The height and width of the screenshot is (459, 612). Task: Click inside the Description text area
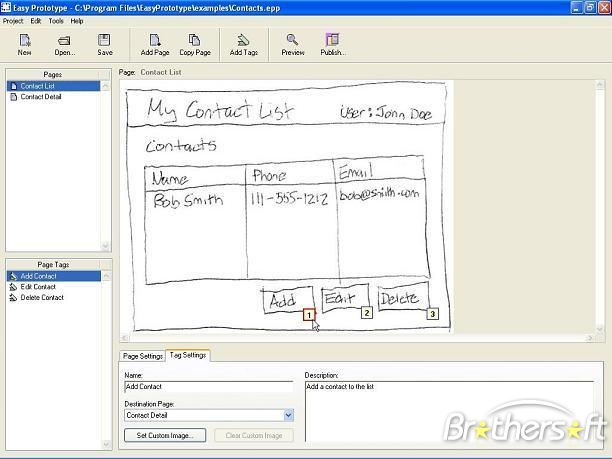449,411
